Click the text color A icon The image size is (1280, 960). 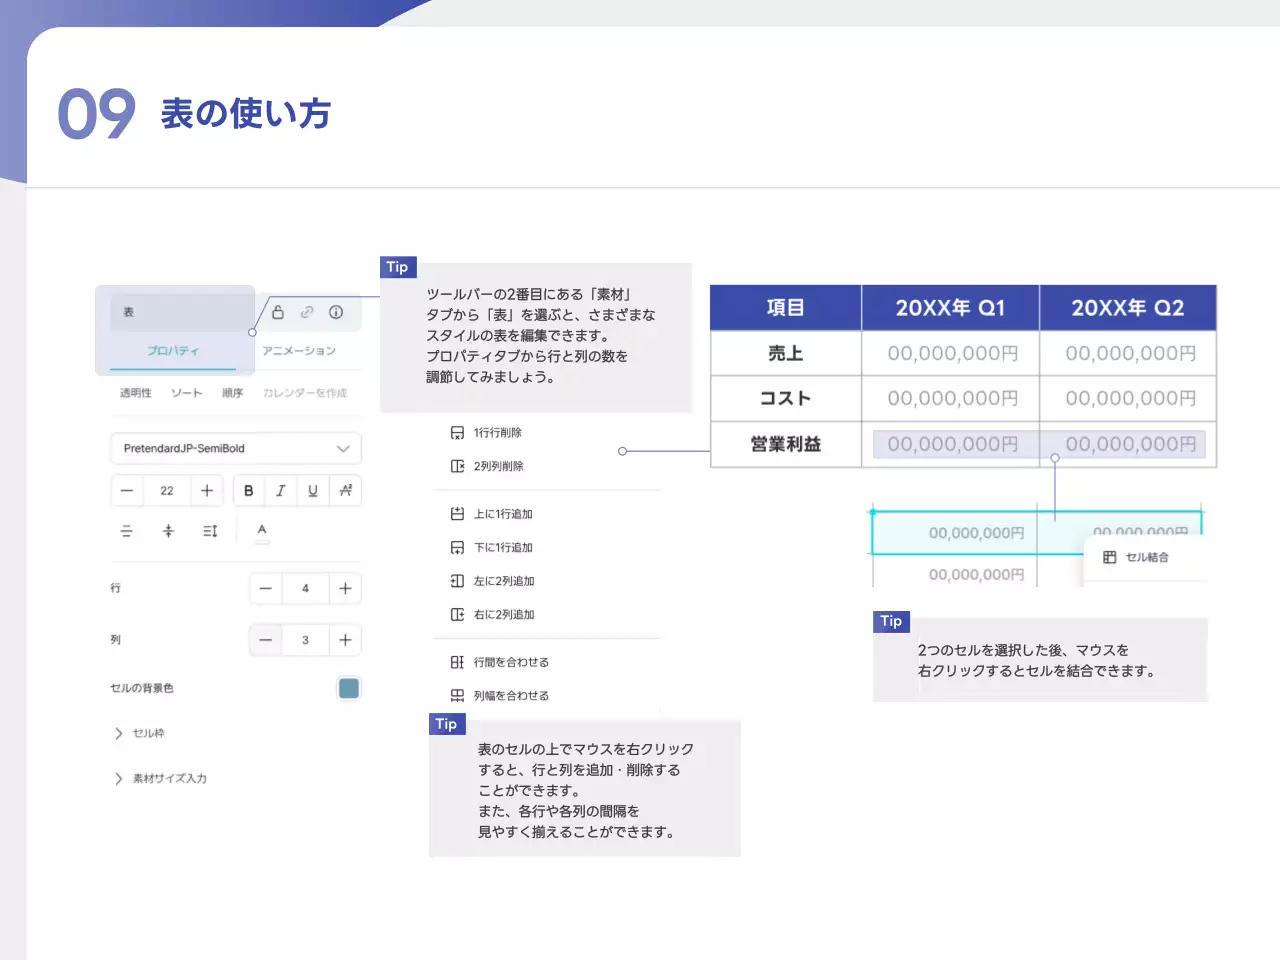[x=262, y=531]
